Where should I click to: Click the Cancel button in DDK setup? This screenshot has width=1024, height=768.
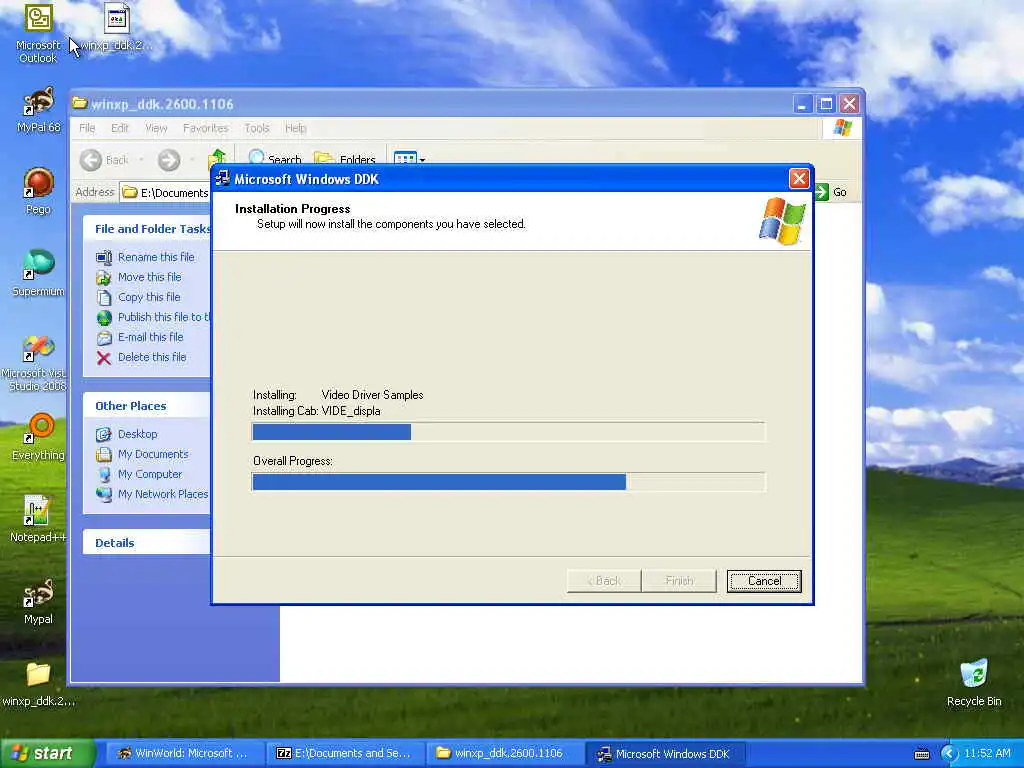tap(763, 581)
